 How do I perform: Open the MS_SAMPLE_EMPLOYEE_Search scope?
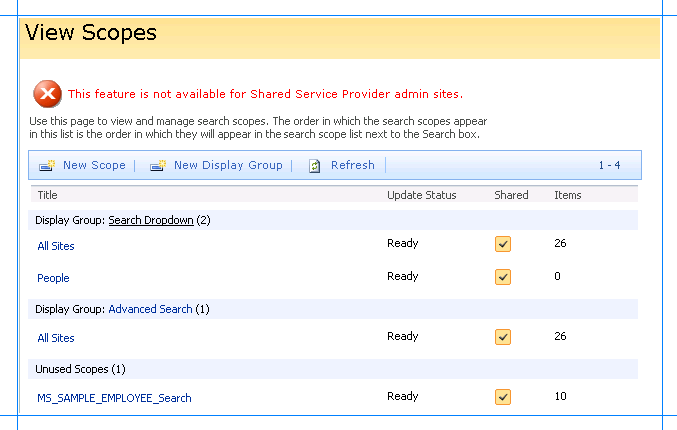coord(114,398)
